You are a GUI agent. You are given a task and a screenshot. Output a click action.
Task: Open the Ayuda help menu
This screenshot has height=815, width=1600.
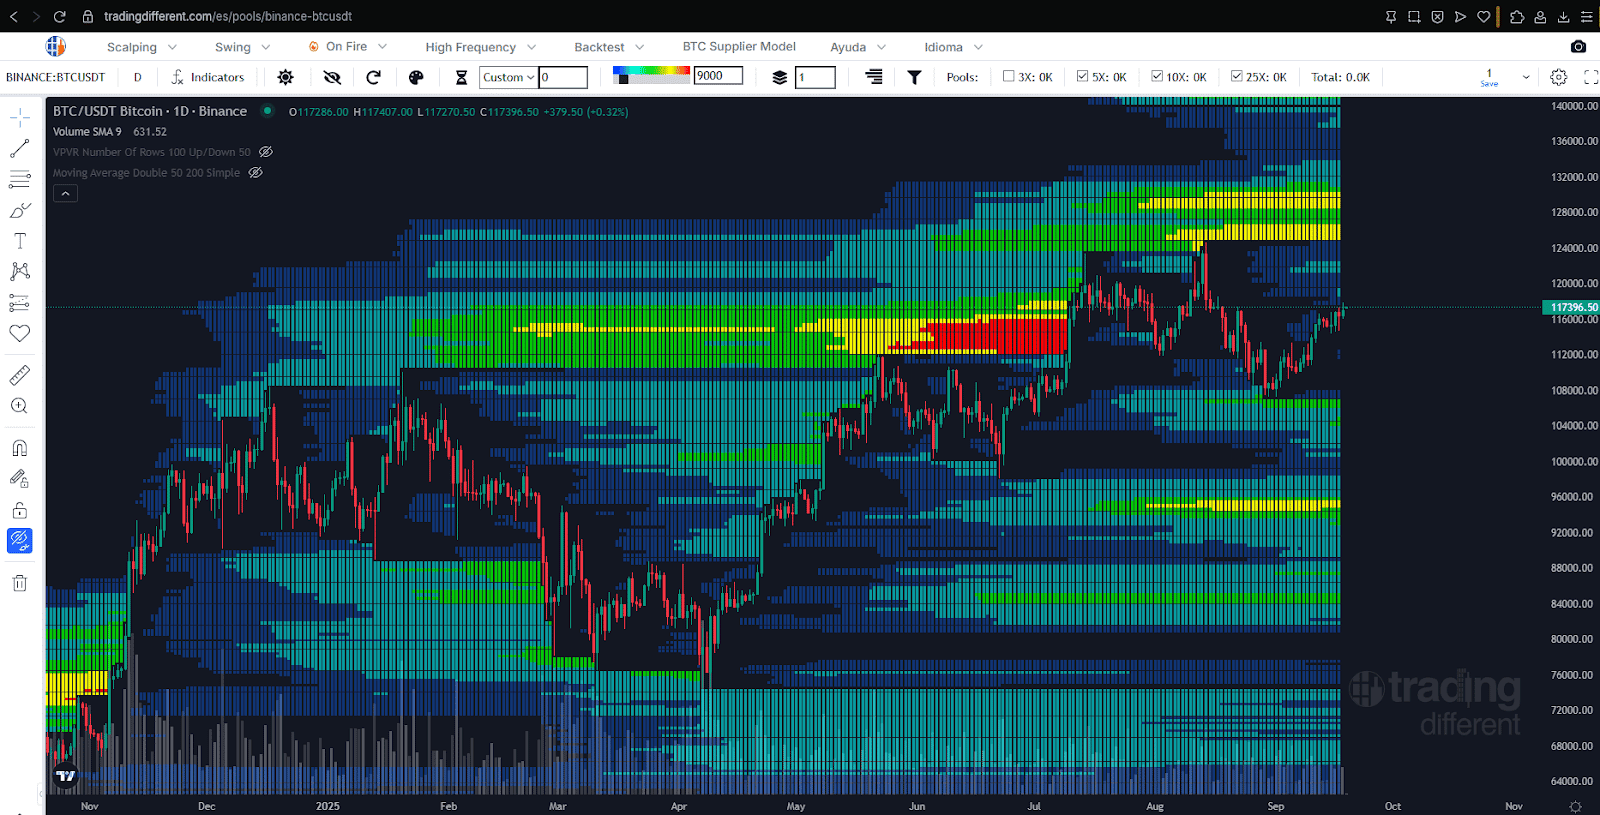coord(858,47)
